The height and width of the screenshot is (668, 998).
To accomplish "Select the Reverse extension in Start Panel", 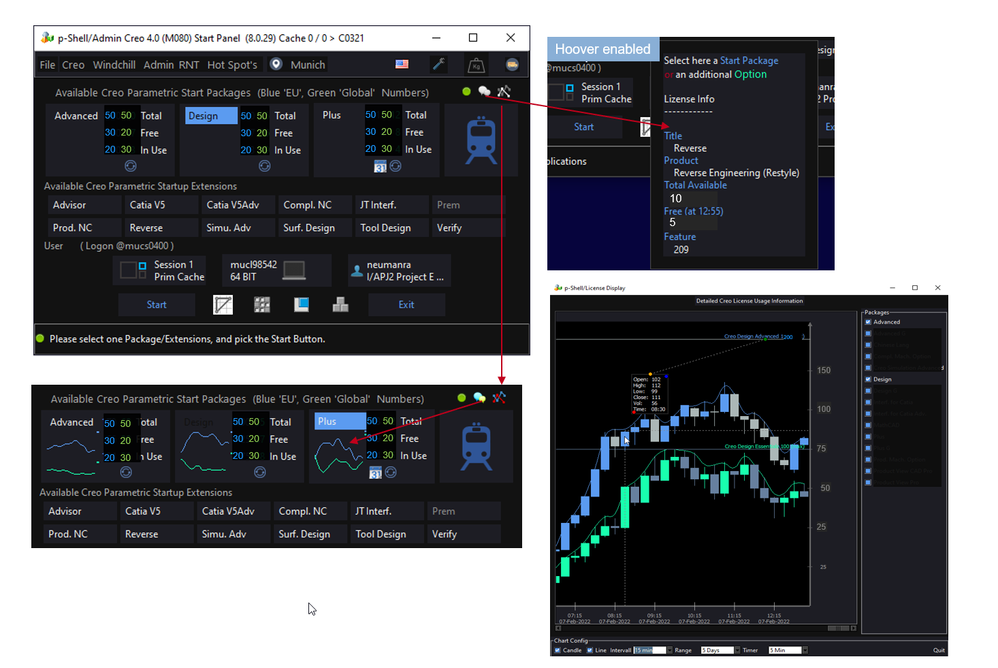I will [160, 228].
